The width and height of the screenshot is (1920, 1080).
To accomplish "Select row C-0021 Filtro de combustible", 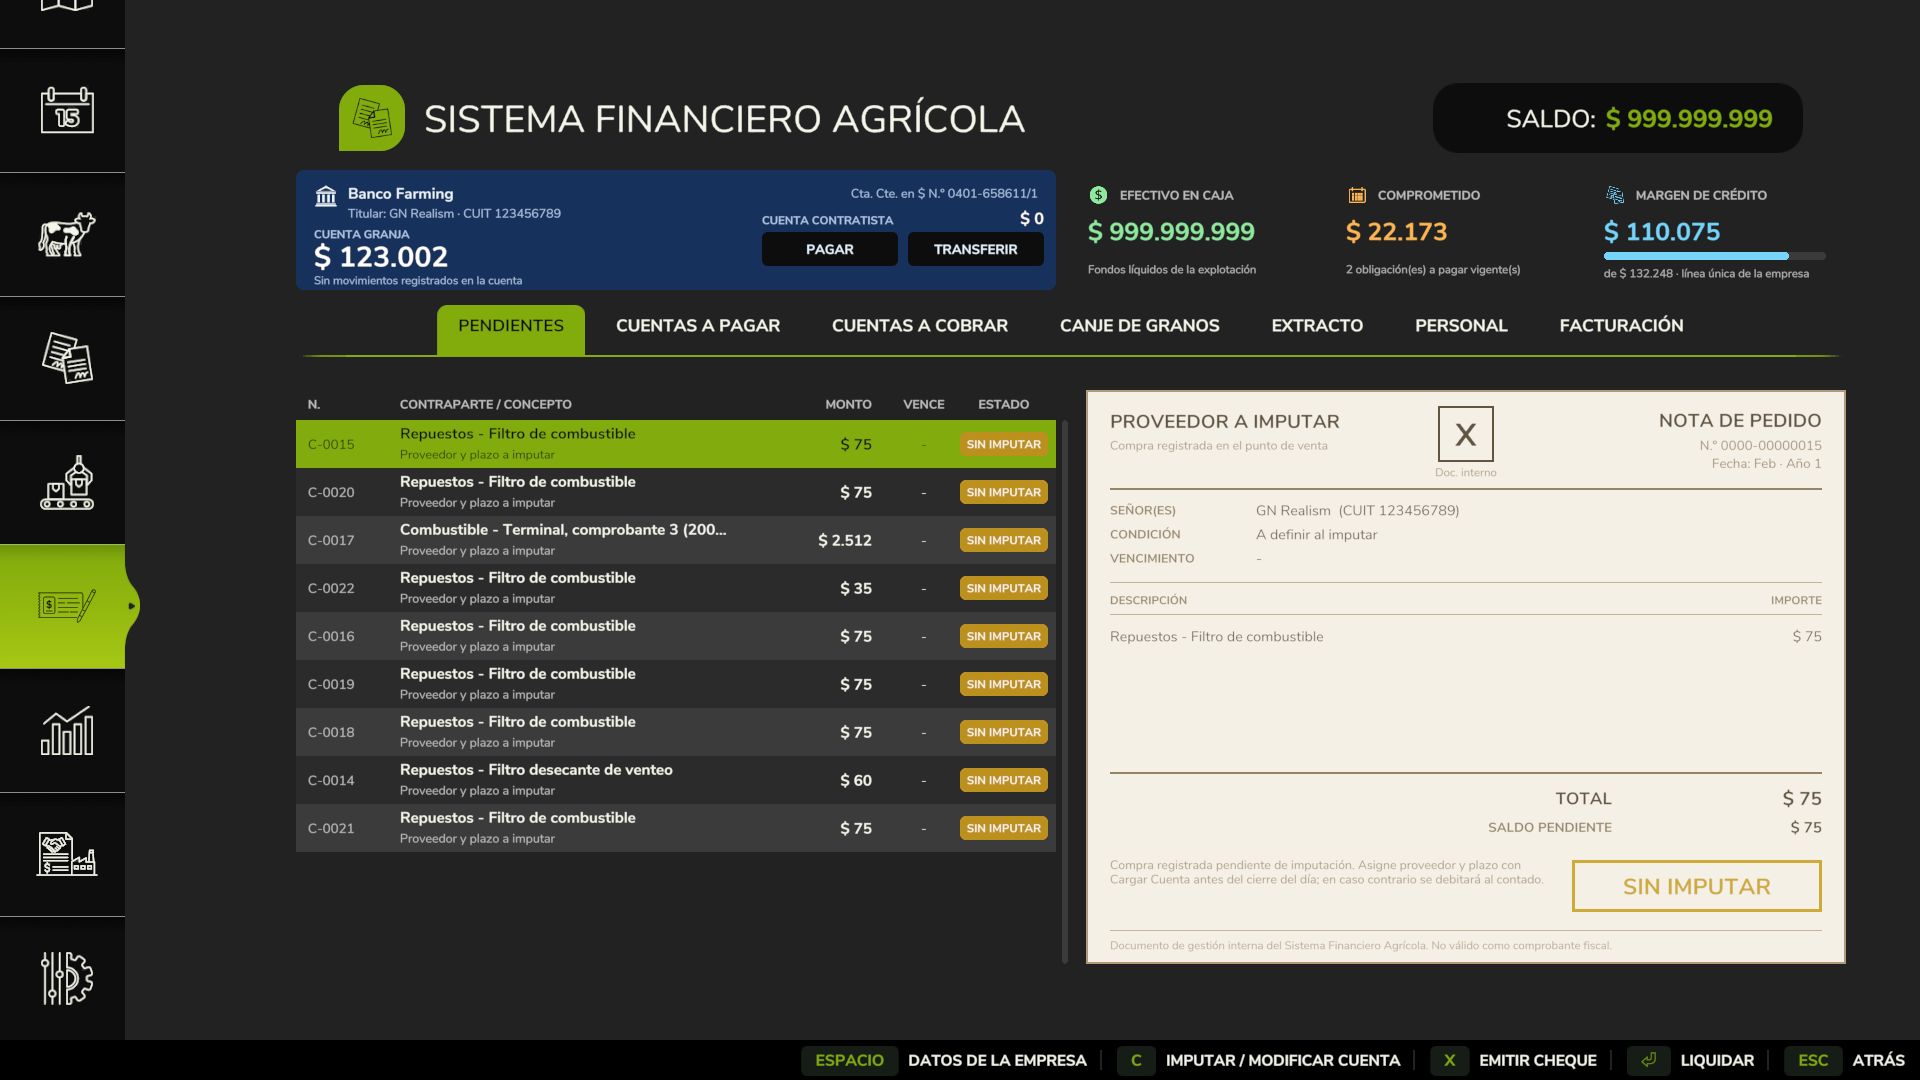I will 676,828.
